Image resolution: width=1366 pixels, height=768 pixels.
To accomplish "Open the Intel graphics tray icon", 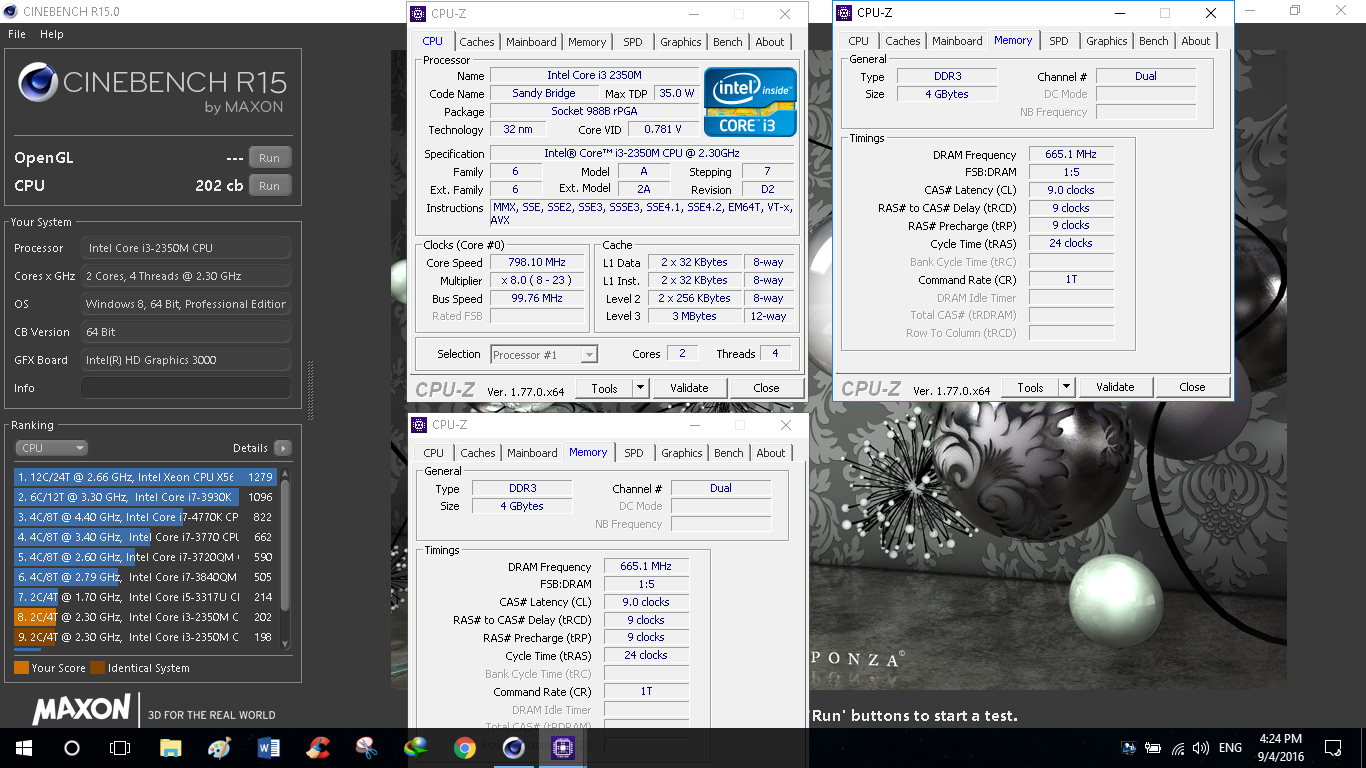I will pos(1129,748).
